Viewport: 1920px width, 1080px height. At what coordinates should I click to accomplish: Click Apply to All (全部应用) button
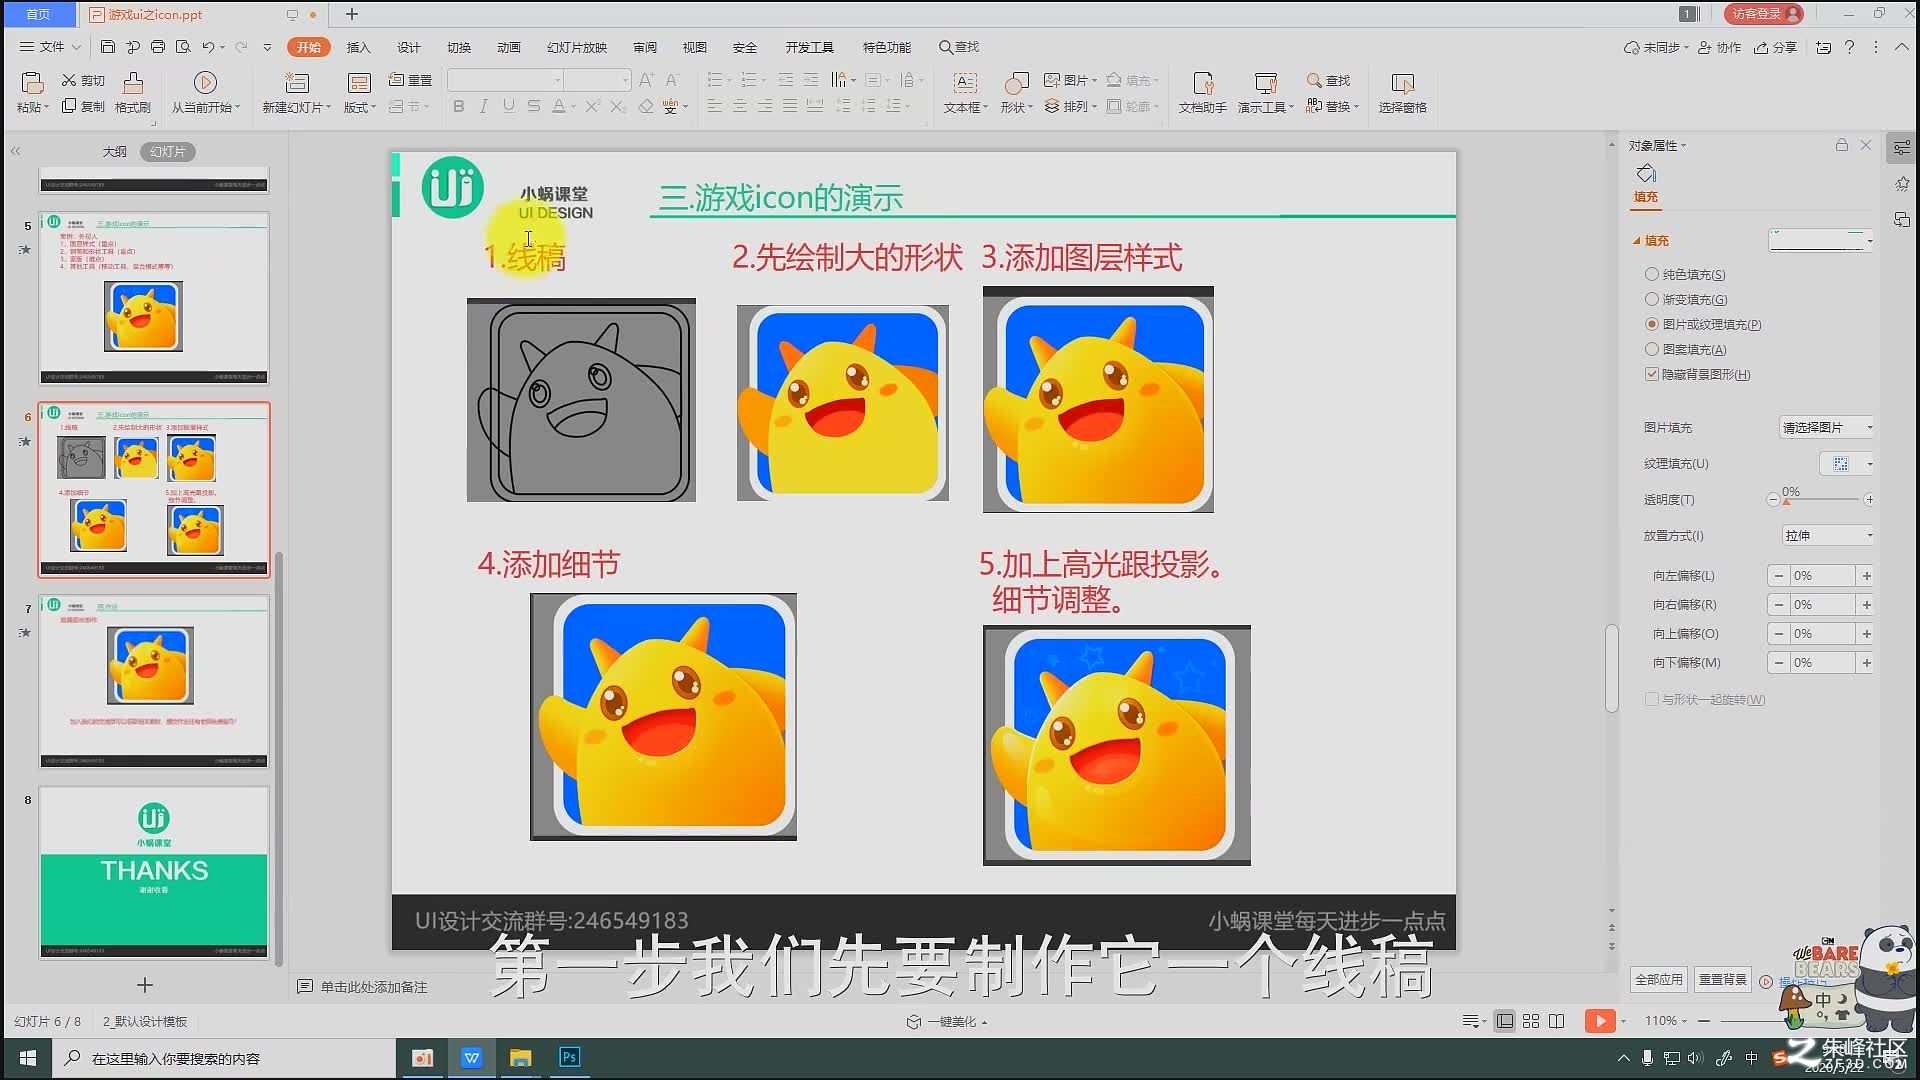click(1659, 979)
